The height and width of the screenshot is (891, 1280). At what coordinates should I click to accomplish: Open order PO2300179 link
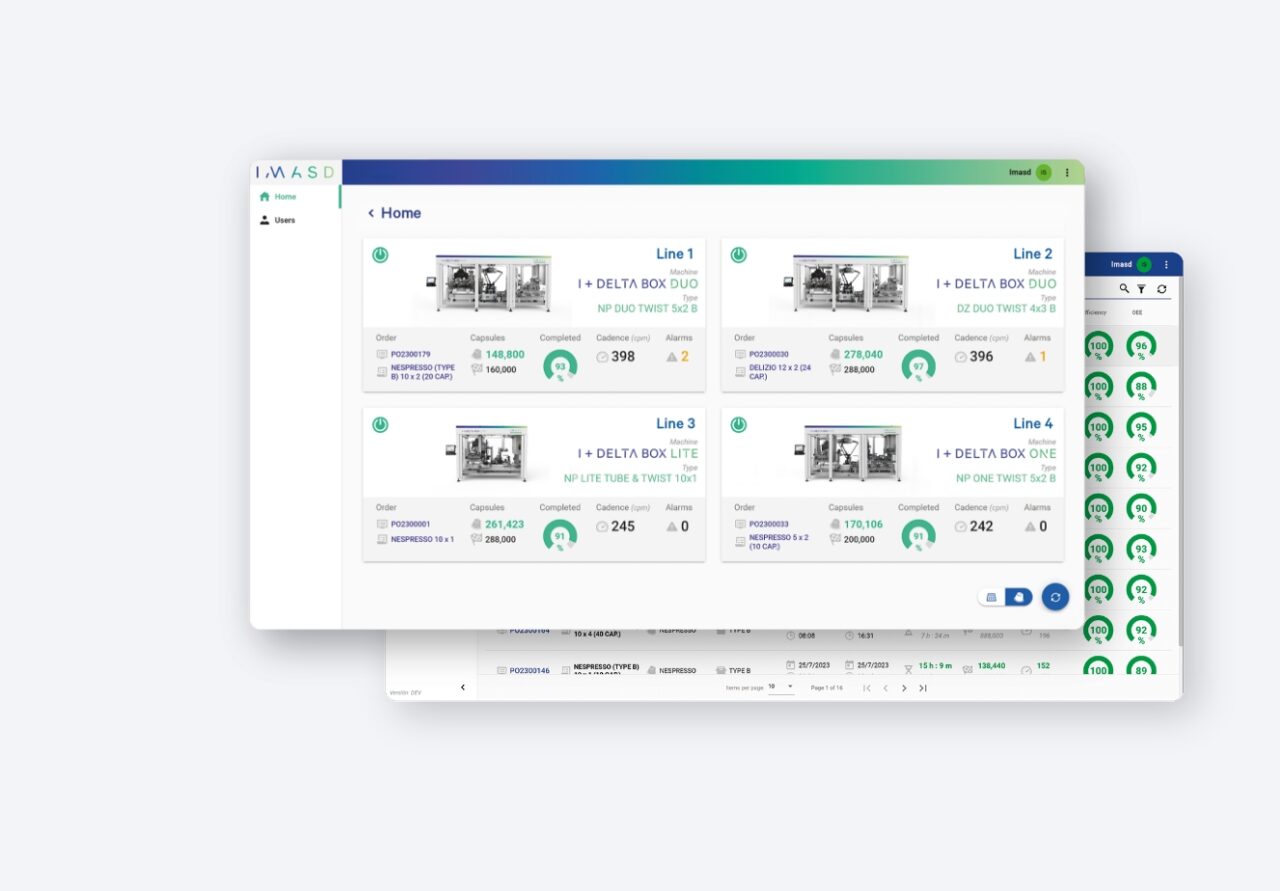click(x=410, y=354)
